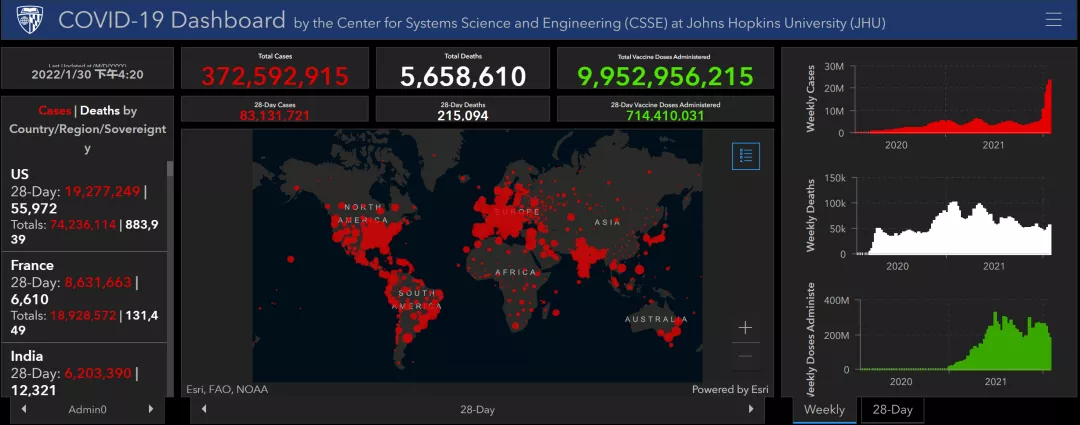Viewport: 1080px width, 425px height.
Task: Click the ASIA map label
Action: pos(608,222)
